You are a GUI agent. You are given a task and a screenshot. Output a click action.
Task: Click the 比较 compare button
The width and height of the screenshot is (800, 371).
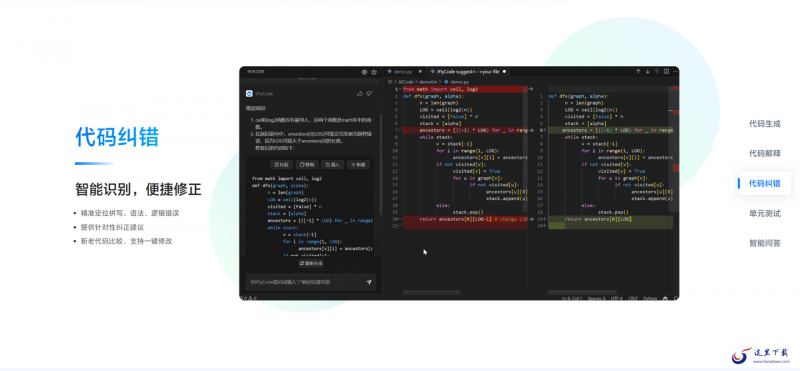(281, 164)
